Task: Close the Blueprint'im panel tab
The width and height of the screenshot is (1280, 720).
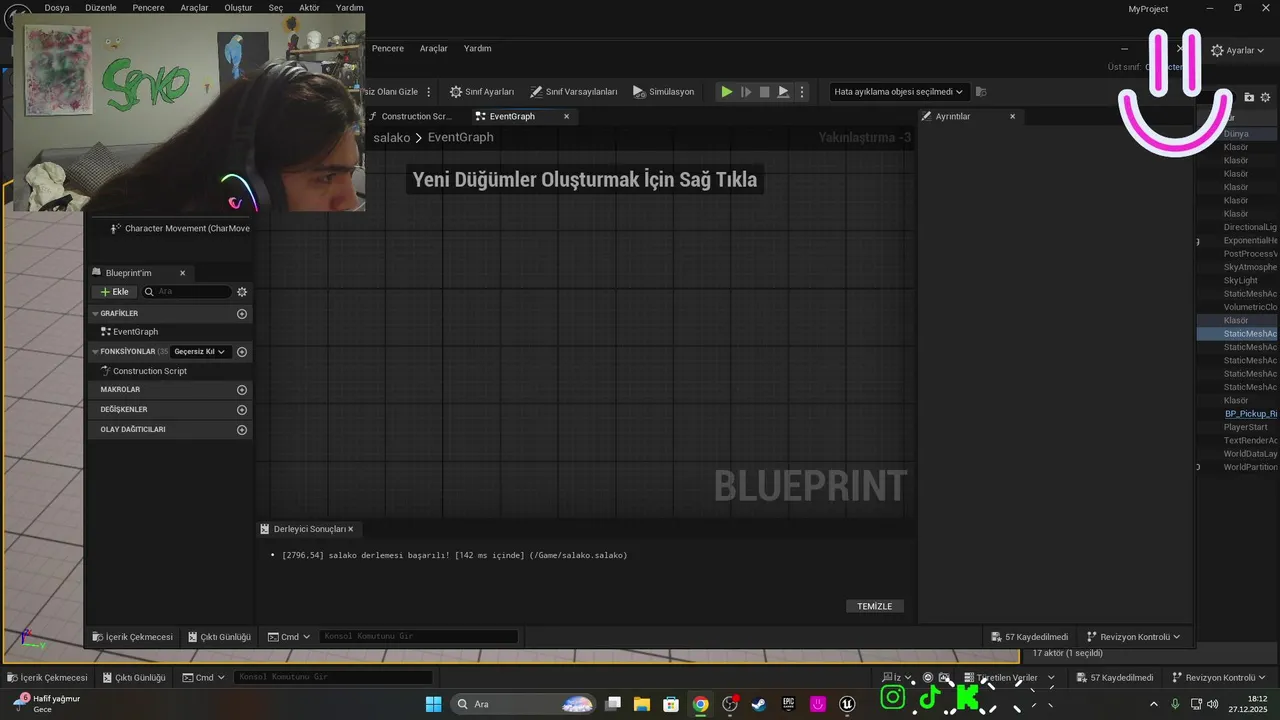Action: tap(182, 273)
